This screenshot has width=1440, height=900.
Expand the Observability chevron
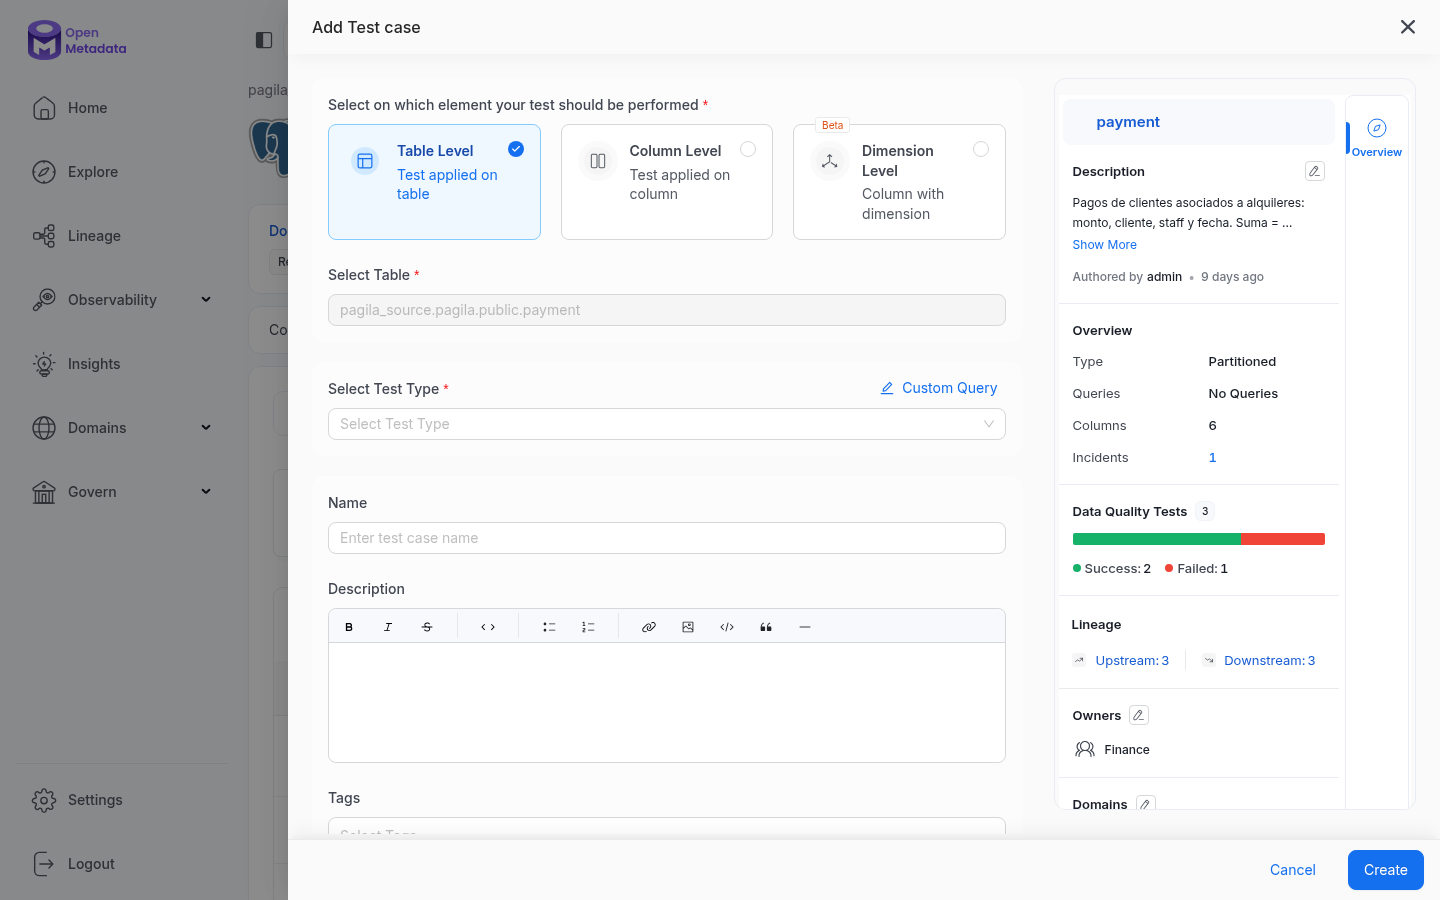pyautogui.click(x=206, y=299)
